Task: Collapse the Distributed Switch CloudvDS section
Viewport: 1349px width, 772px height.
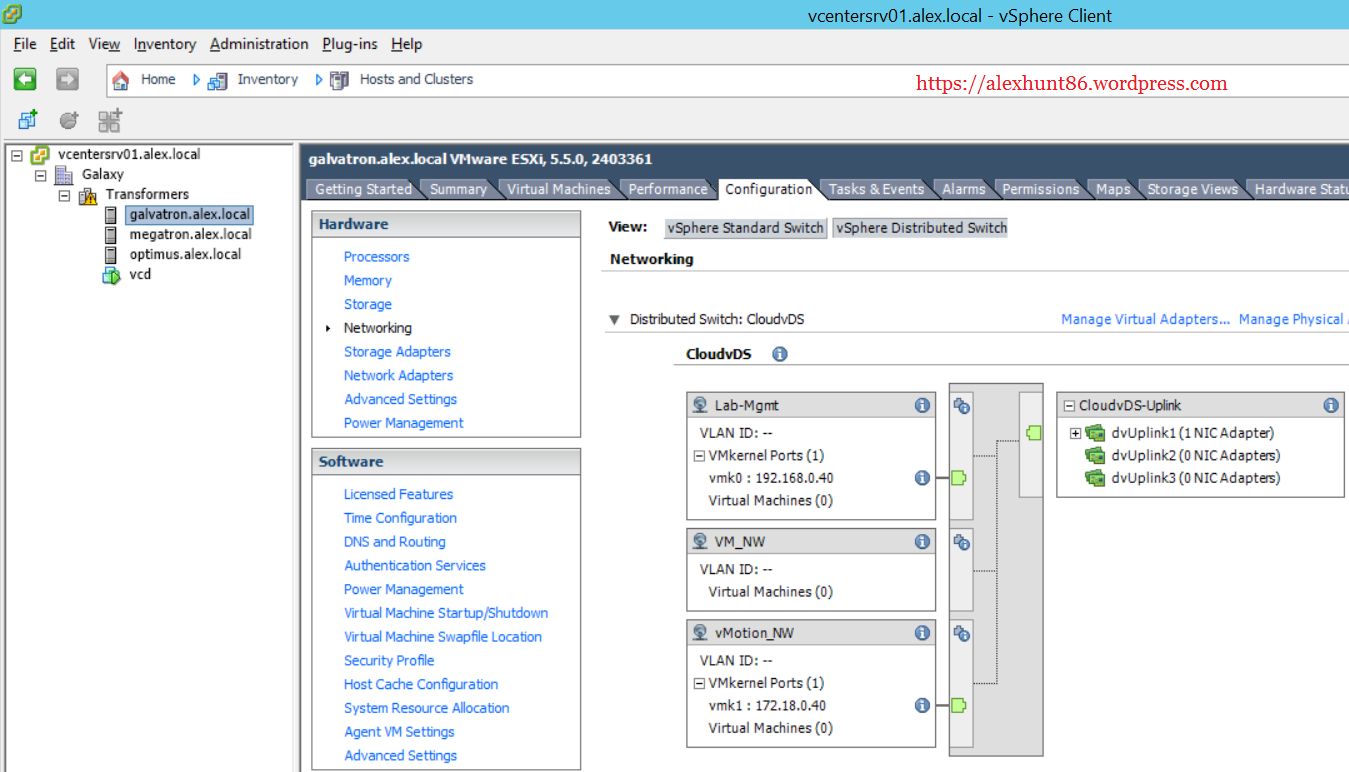Action: tap(614, 320)
